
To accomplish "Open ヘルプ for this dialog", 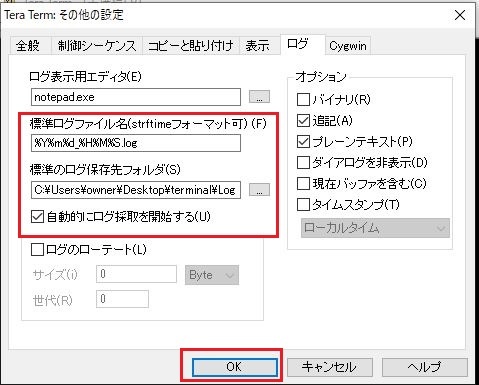I will point(425,367).
